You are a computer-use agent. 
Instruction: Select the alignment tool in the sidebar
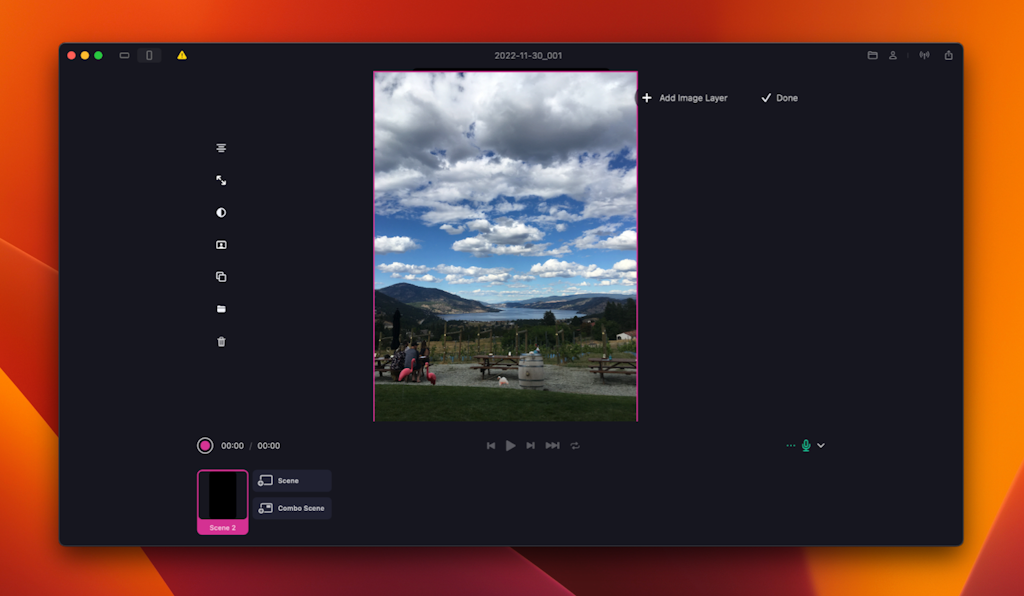(220, 147)
